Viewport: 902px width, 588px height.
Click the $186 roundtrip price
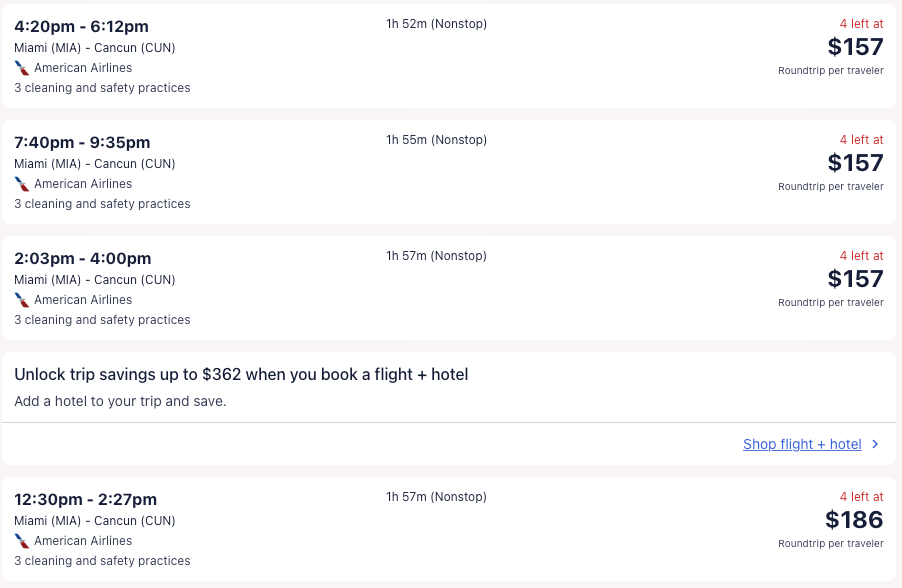tap(854, 520)
